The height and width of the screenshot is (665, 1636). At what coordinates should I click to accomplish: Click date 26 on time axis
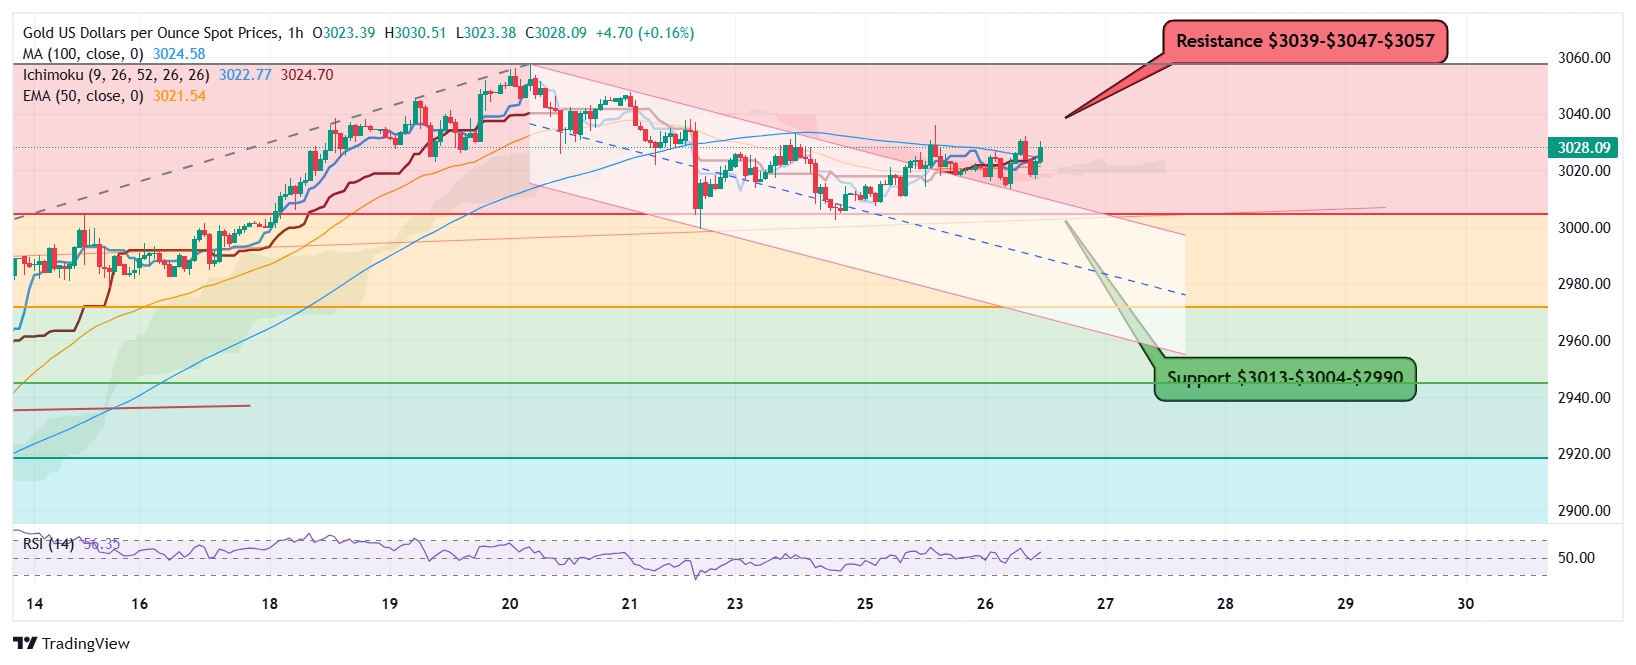tap(985, 604)
